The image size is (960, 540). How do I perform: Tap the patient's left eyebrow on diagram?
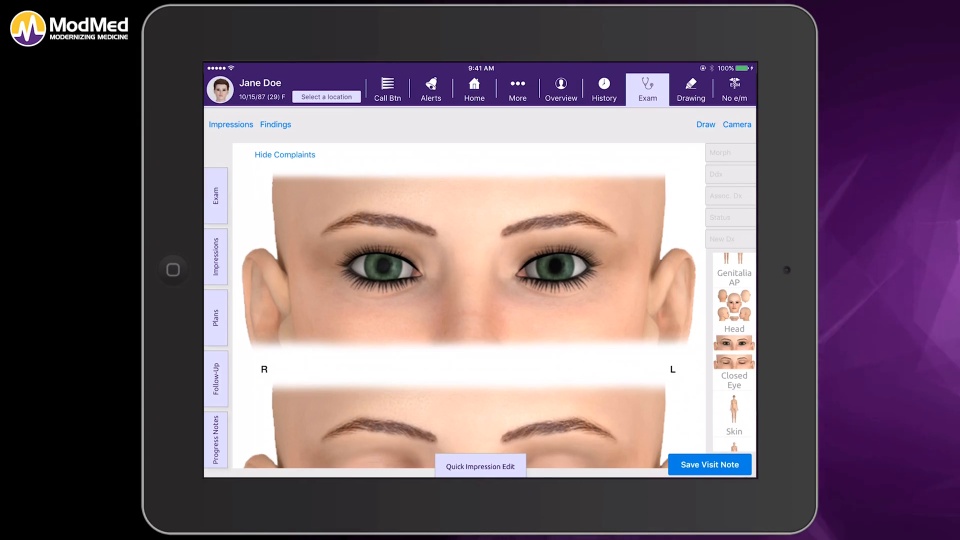click(557, 223)
